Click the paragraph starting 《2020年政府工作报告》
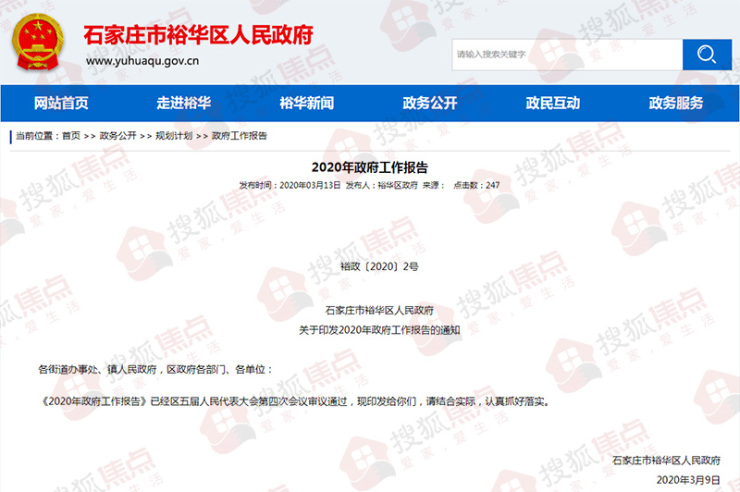This screenshot has width=740, height=492. coord(295,401)
